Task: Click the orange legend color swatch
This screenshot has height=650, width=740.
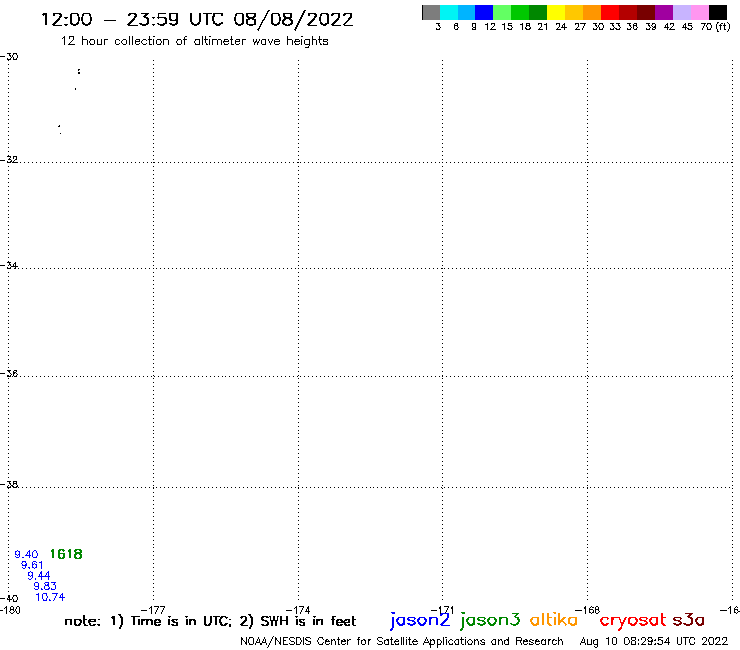Action: coord(592,12)
